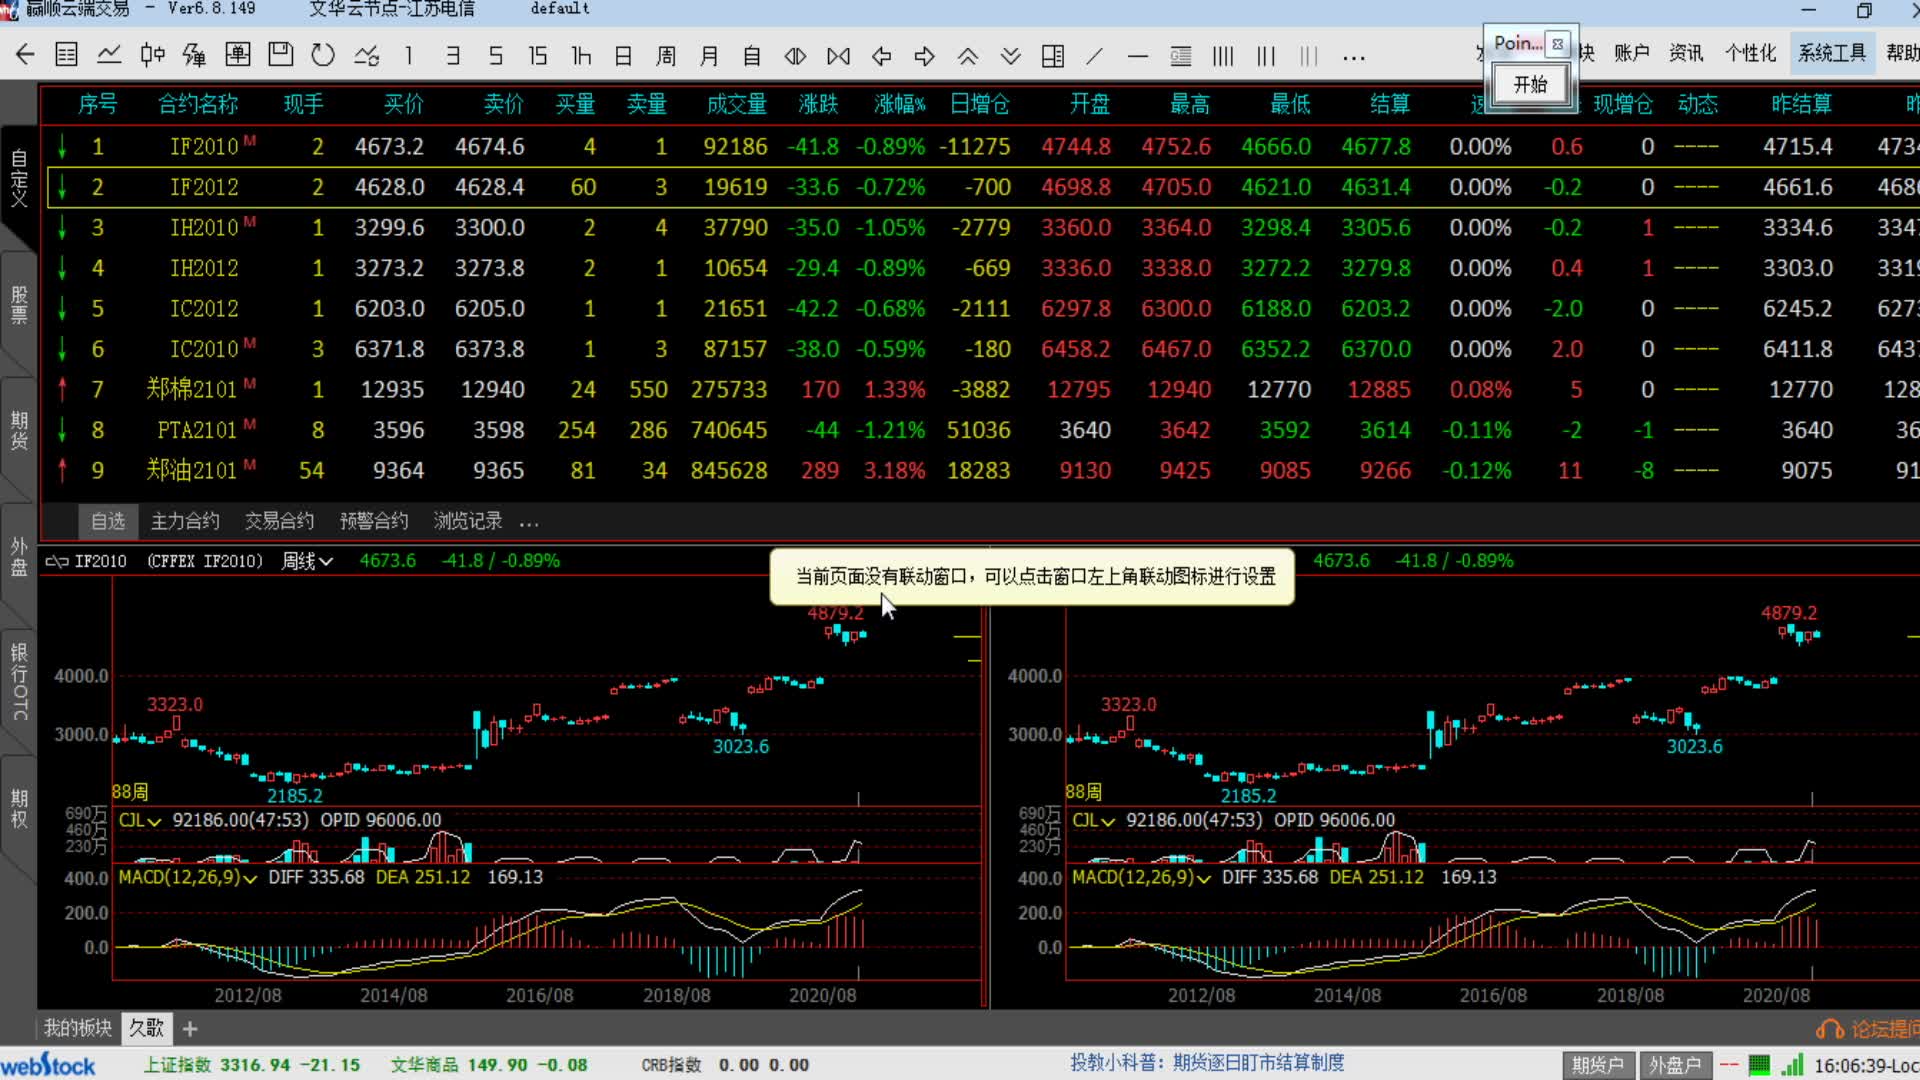Select the 15-minute period button
This screenshot has width=1920, height=1080.
(x=538, y=56)
